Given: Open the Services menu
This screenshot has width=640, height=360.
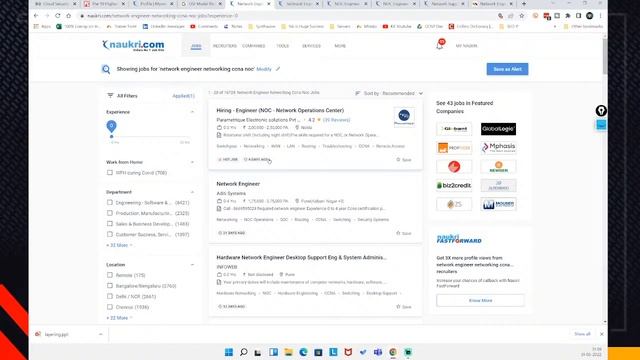Looking at the screenshot, I should pyautogui.click(x=311, y=46).
